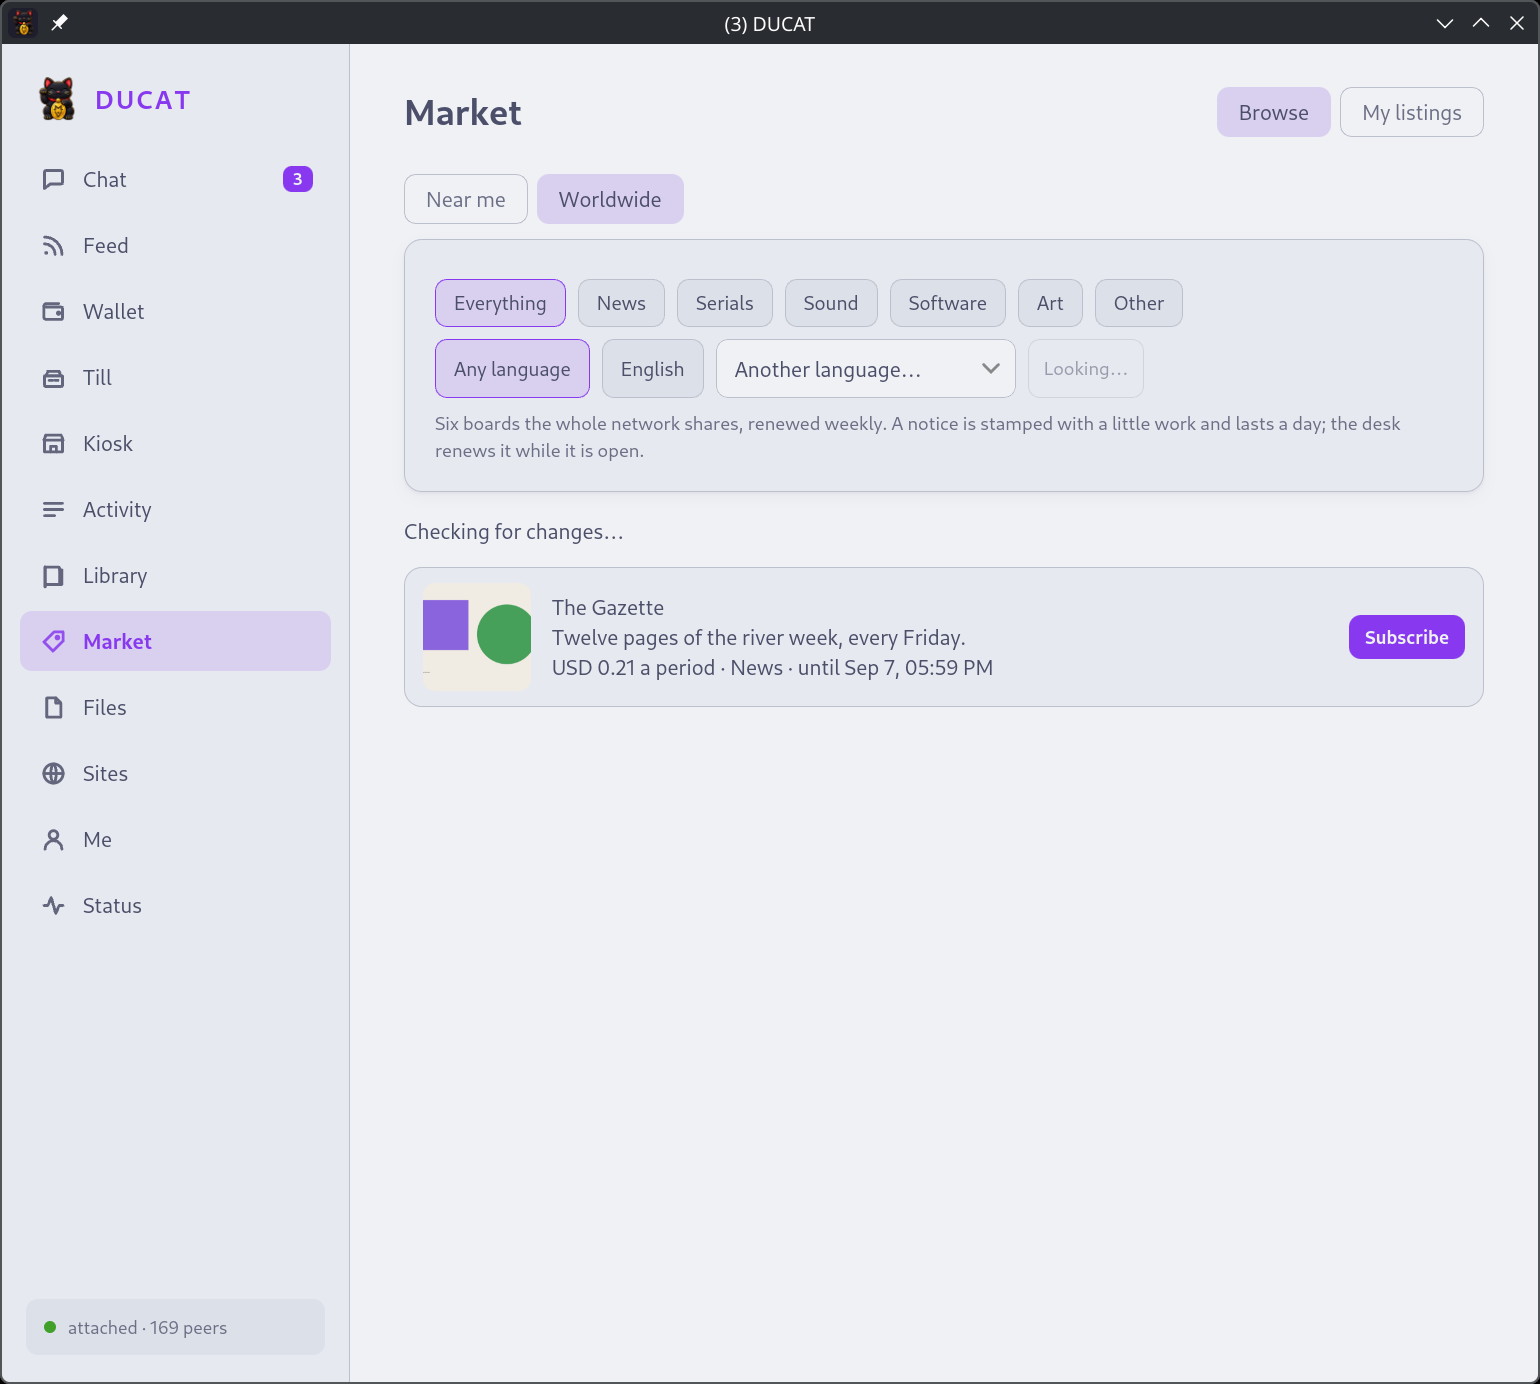Screen dimensions: 1540x1384
Task: Select the Any language filter
Action: click(512, 369)
